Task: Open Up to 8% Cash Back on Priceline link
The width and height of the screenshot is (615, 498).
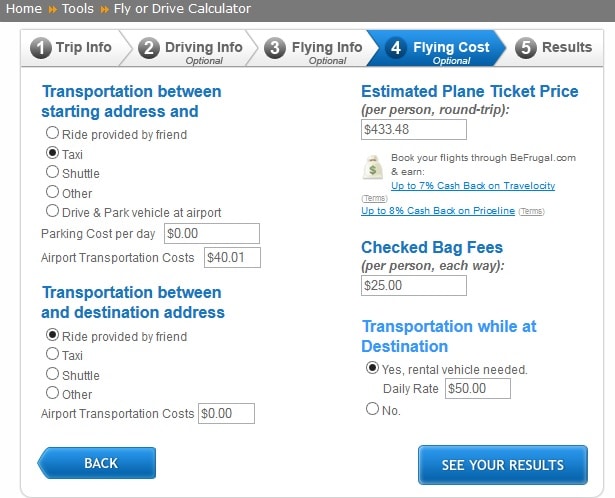Action: pos(438,211)
